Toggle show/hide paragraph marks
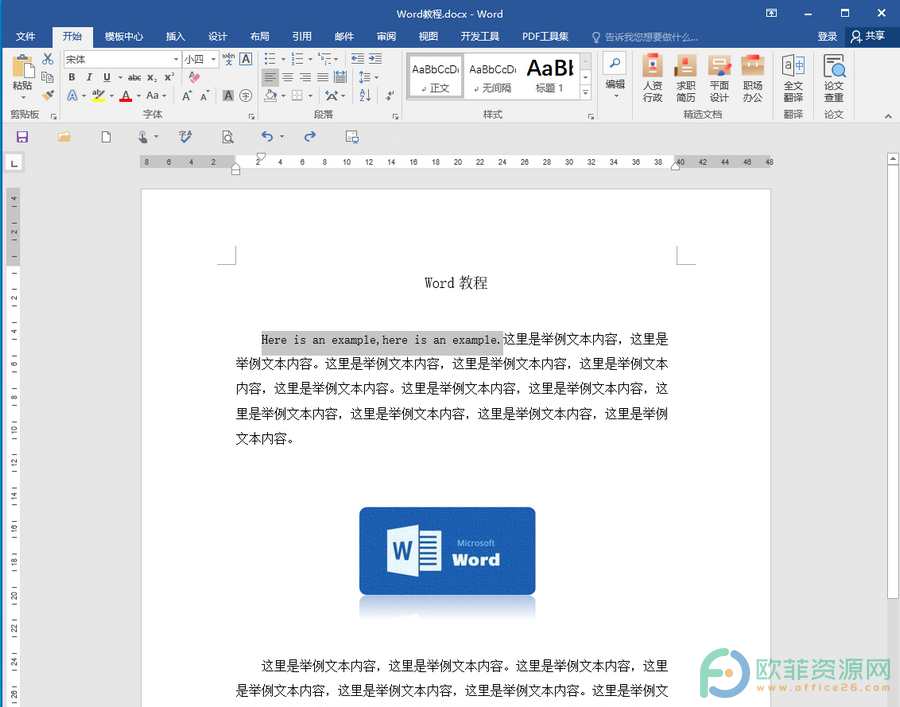Screen dimensions: 900x707 pyautogui.click(x=390, y=96)
